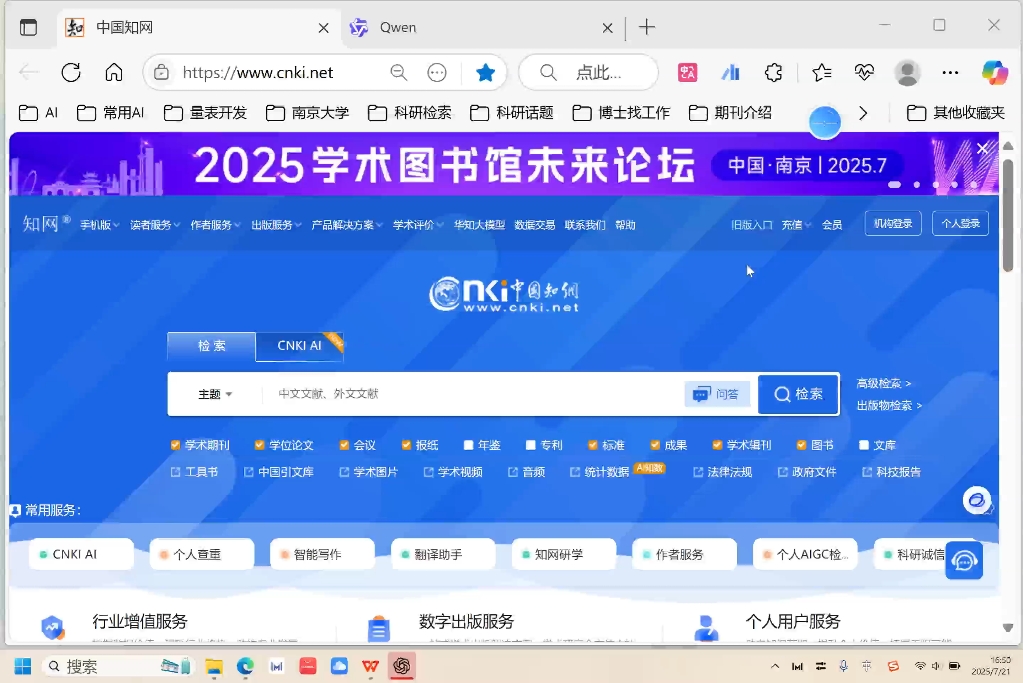Toggle the 会议 checkbox

pos(344,445)
